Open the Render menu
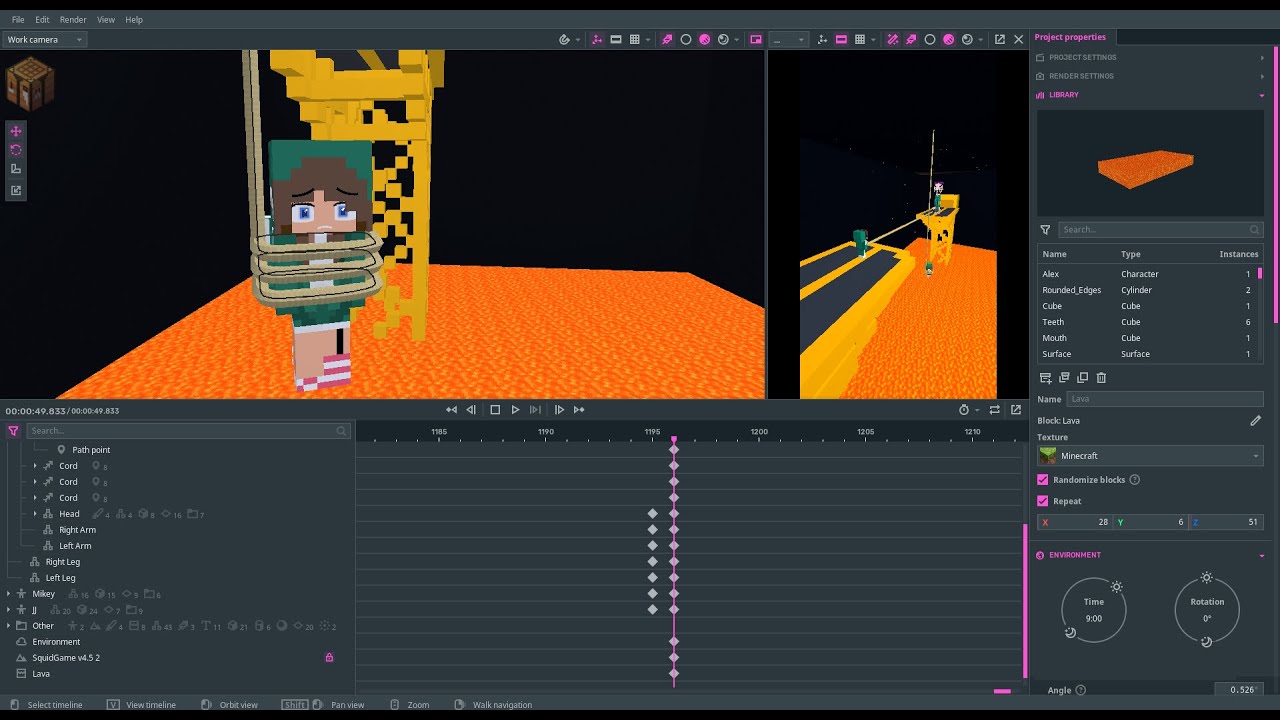 point(73,20)
